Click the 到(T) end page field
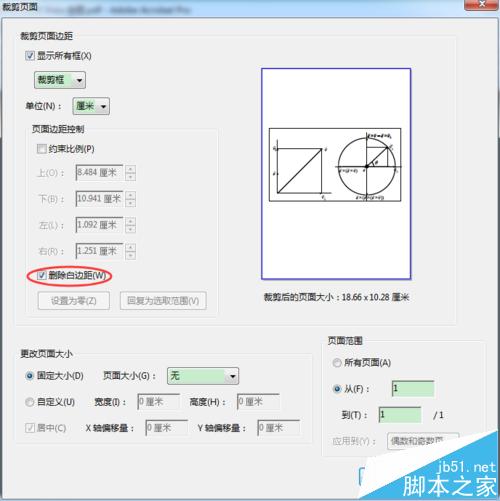 pos(400,415)
